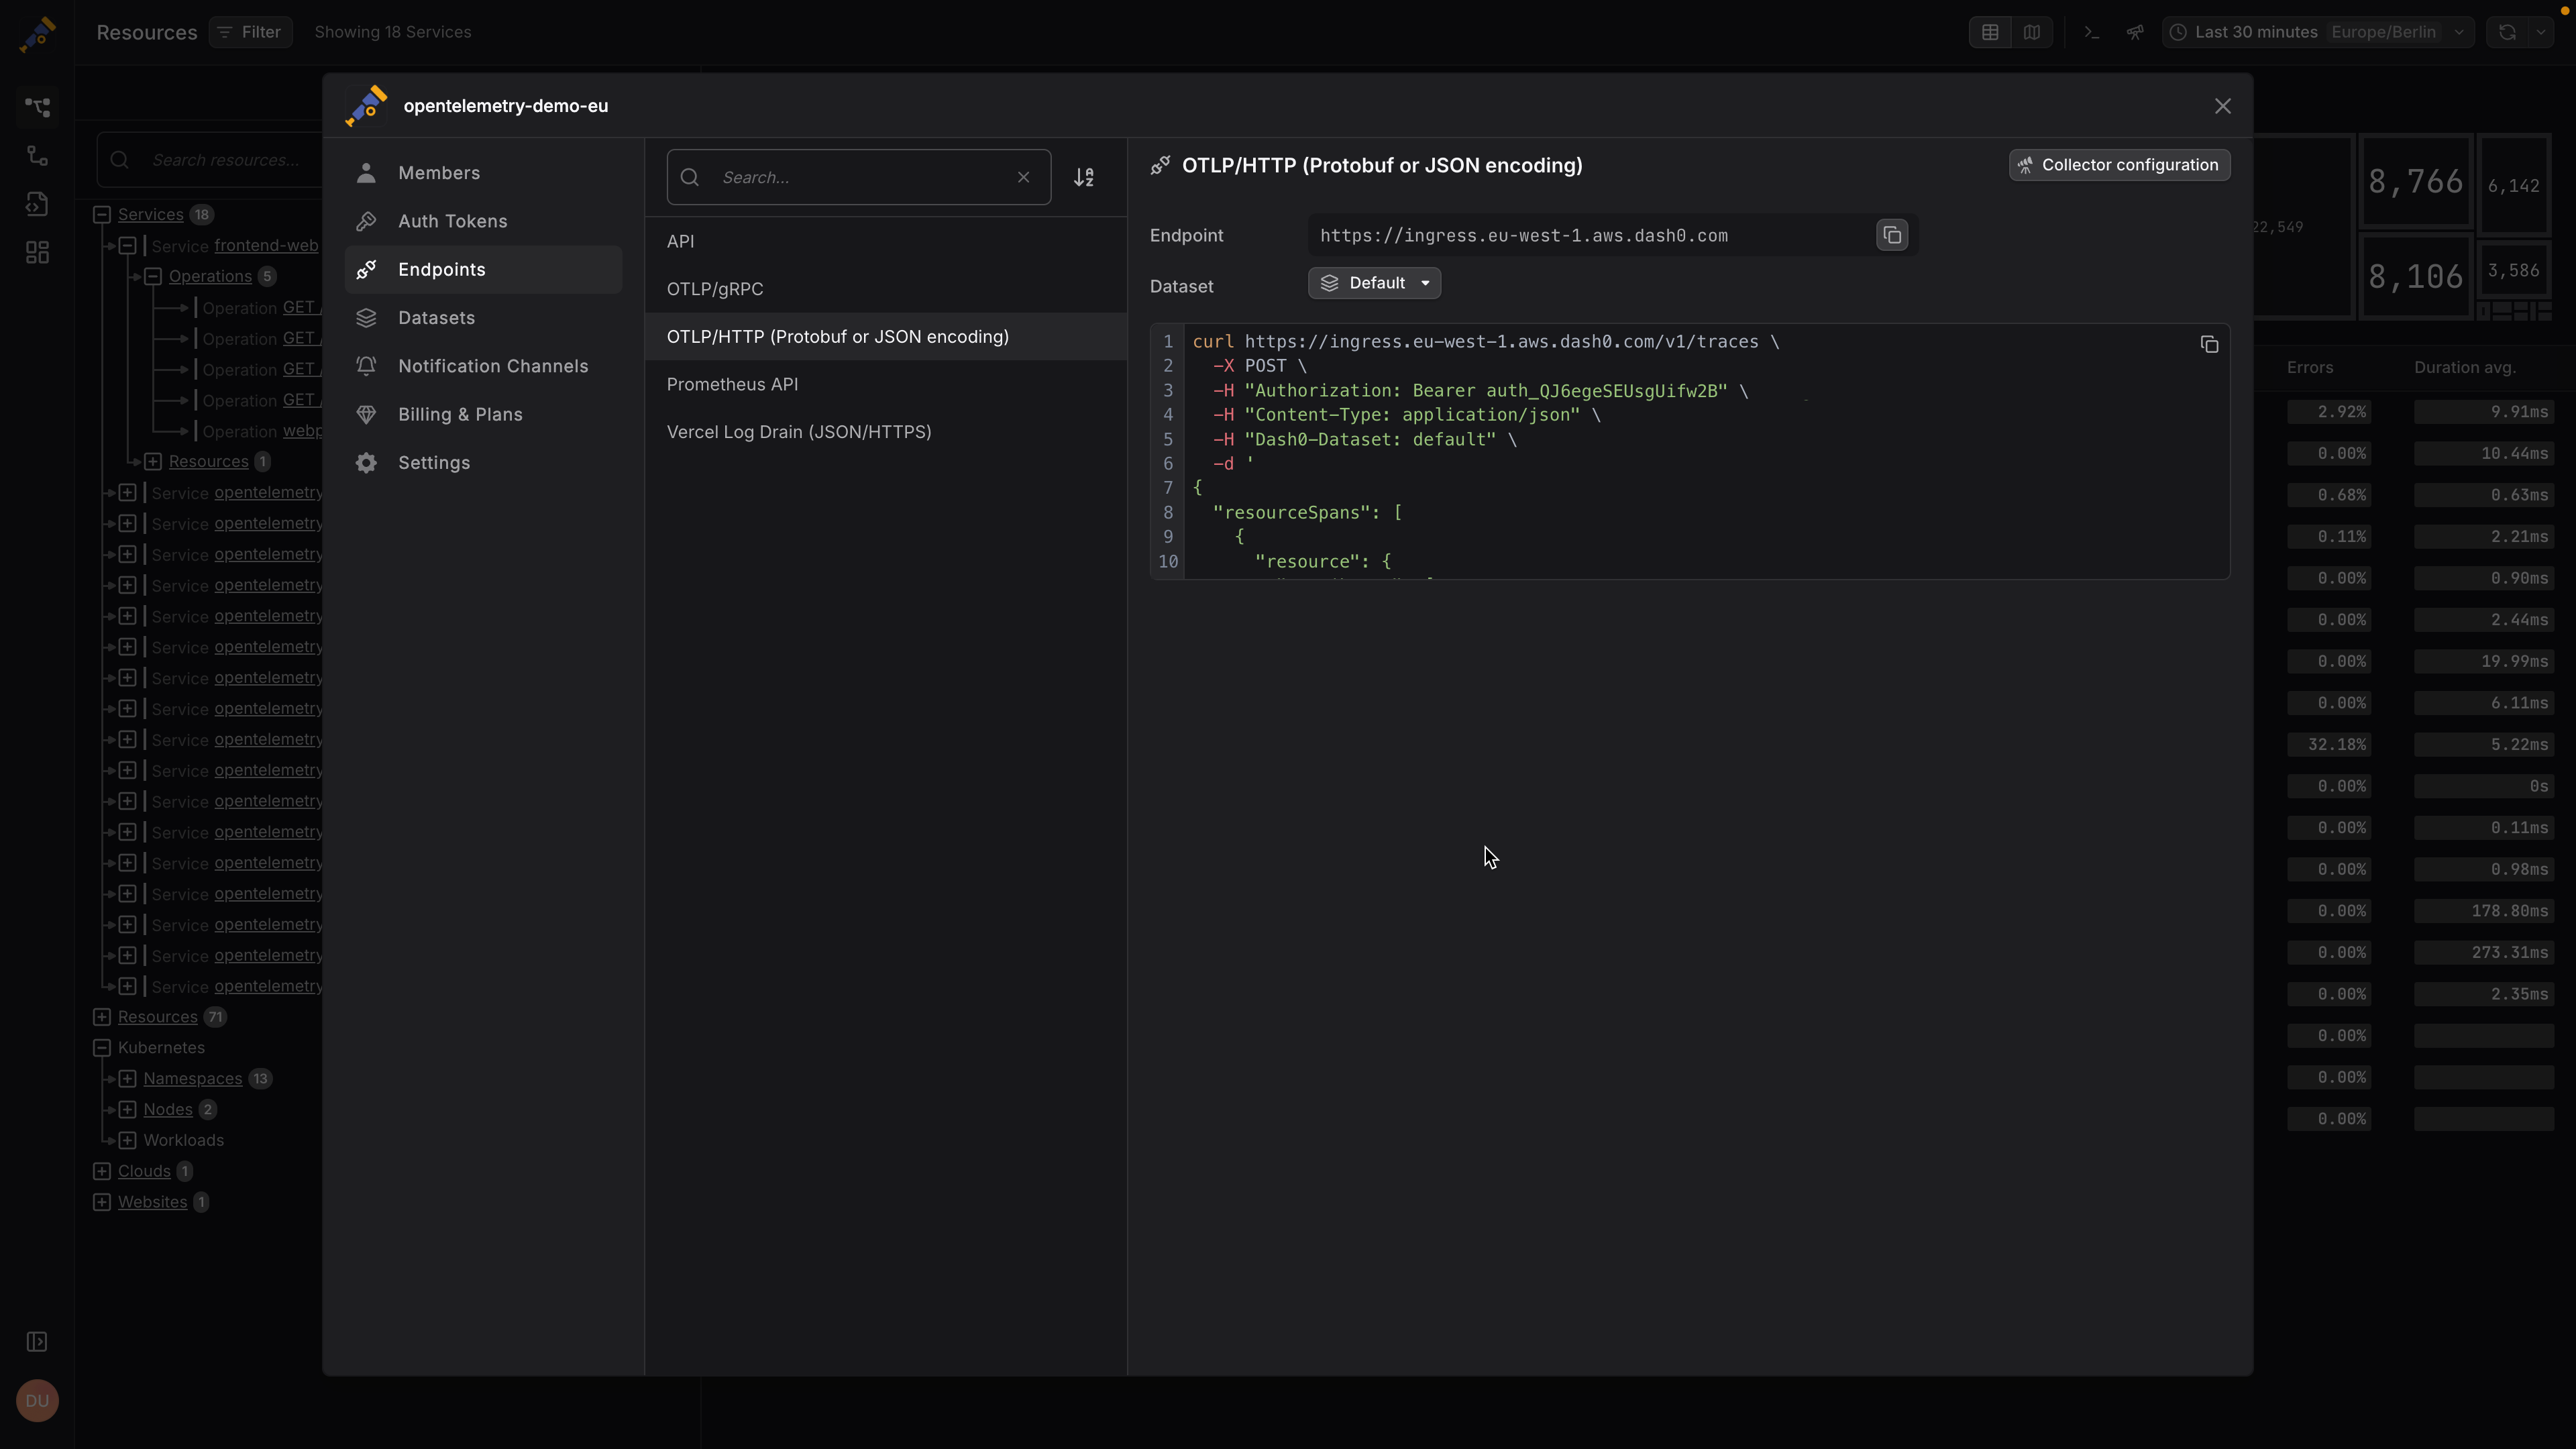Click the 8,766 treemap tile
2576x1449 pixels.
coord(2415,181)
